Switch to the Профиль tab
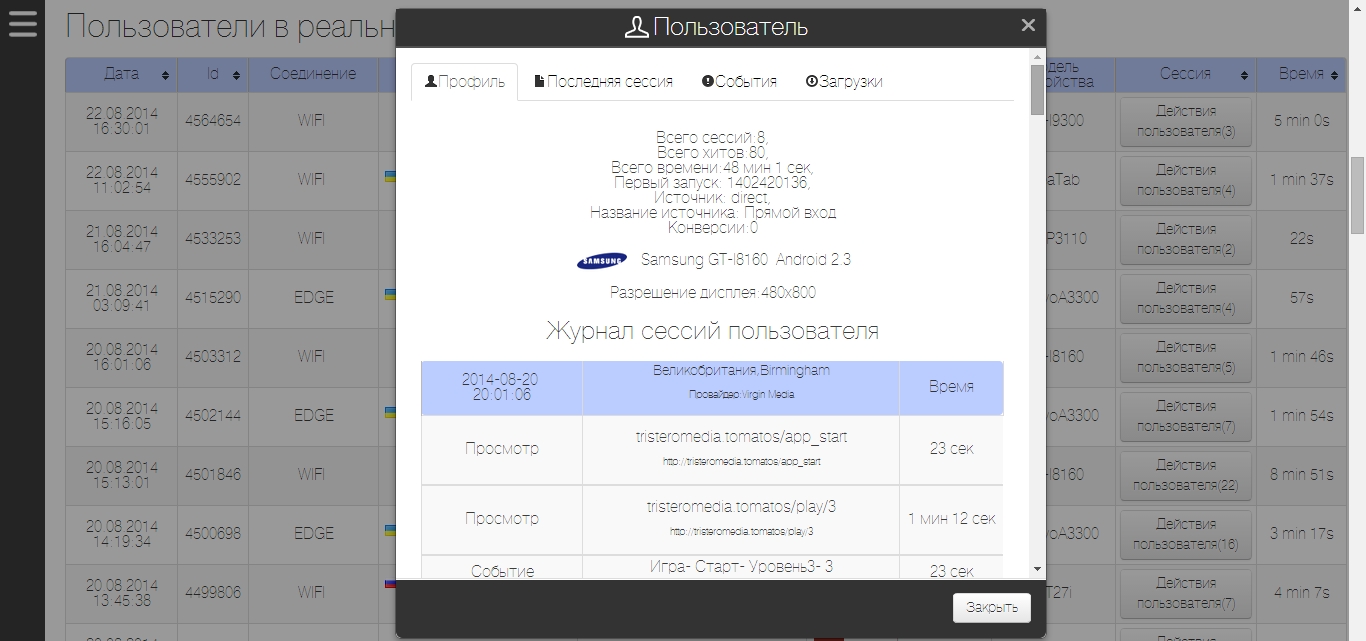Image resolution: width=1366 pixels, height=641 pixels. click(465, 82)
